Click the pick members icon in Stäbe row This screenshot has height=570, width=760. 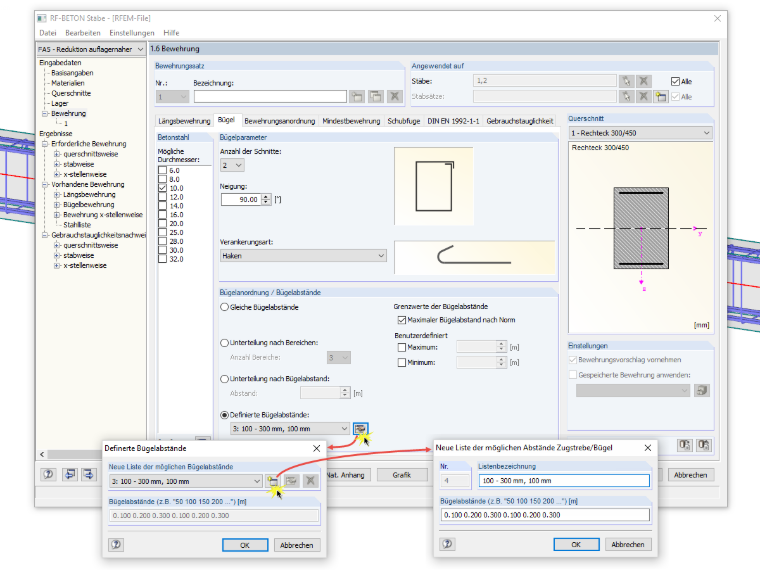pos(626,81)
